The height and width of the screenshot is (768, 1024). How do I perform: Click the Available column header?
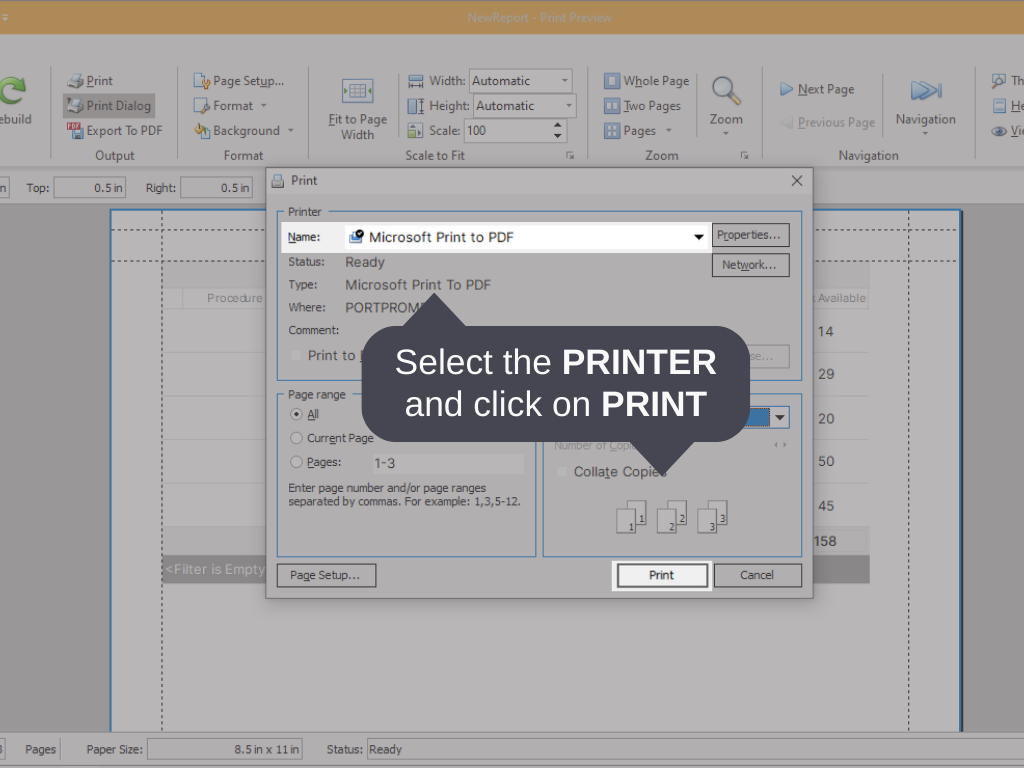click(x=840, y=298)
